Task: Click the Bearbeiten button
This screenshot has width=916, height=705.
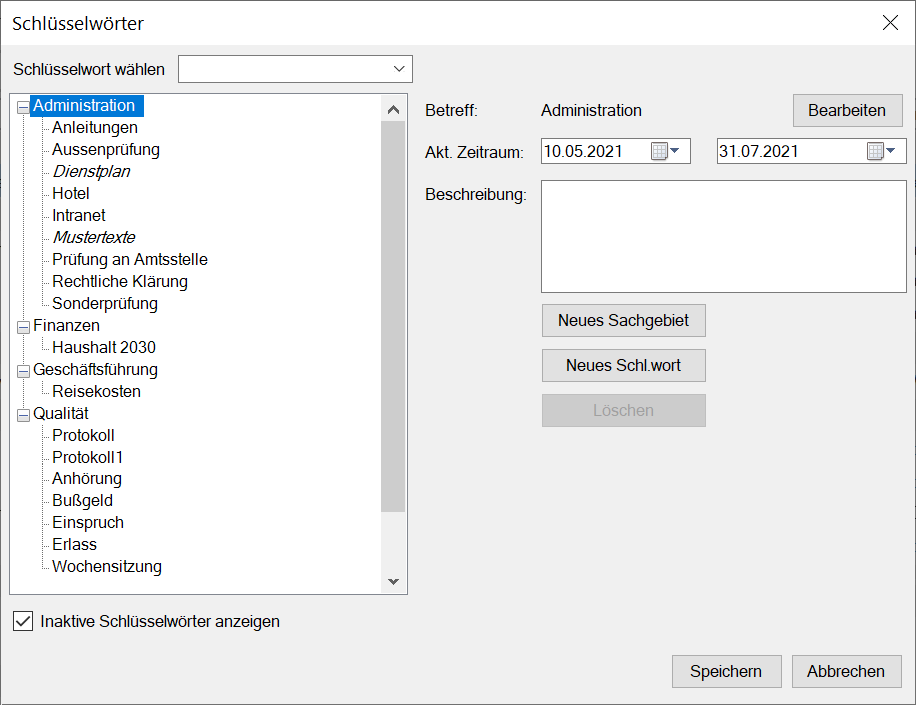Action: tap(847, 111)
